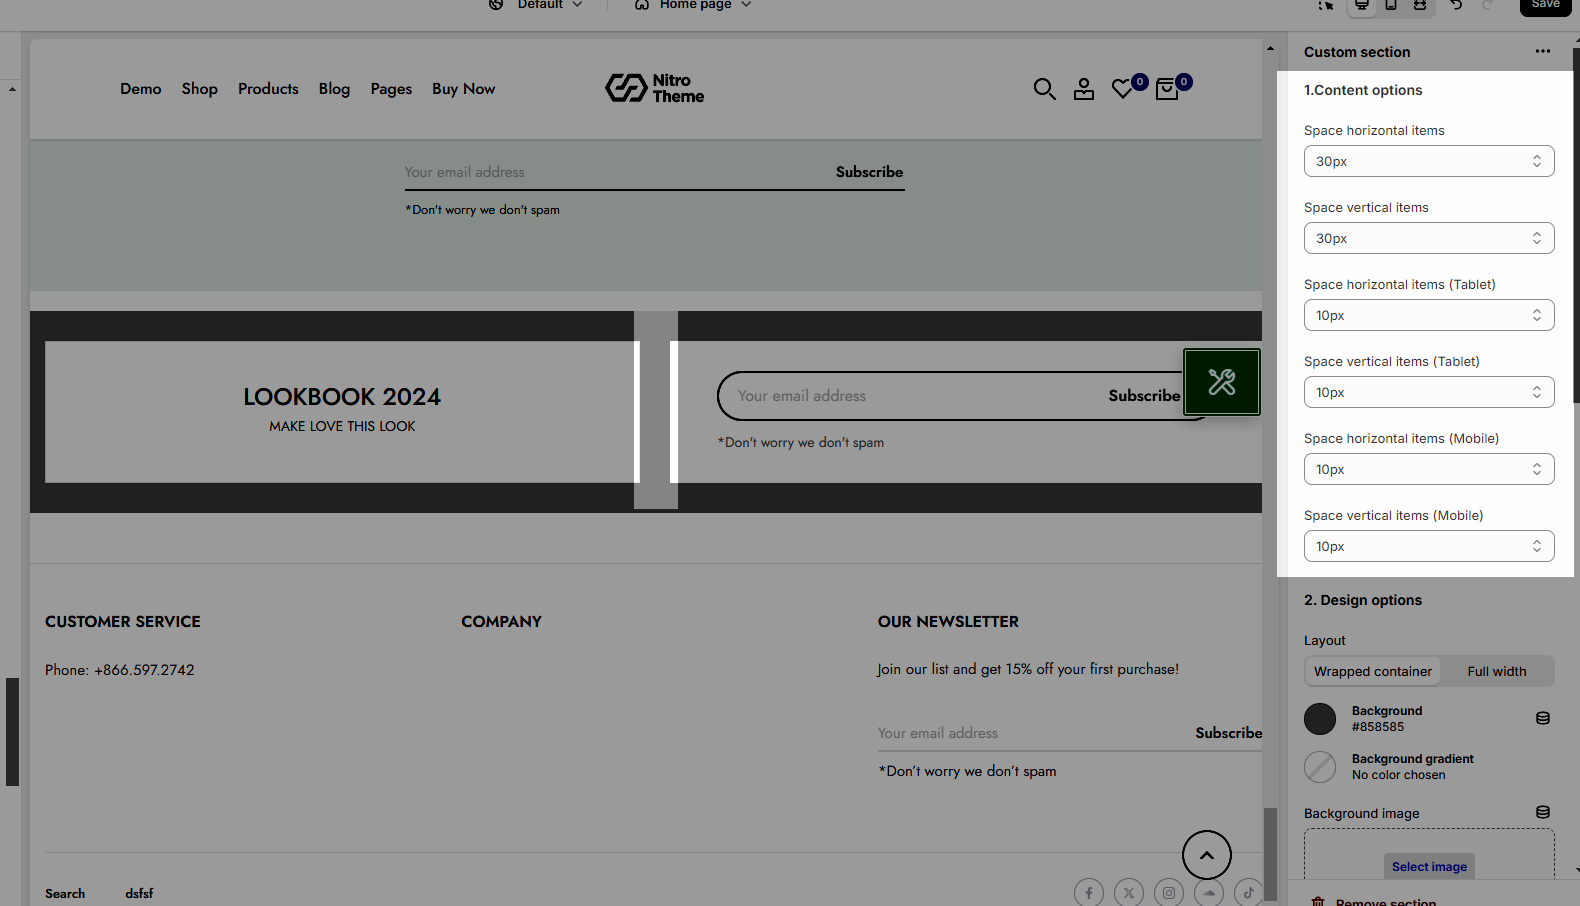Viewport: 1580px width, 906px height.
Task: Open the Products menu item
Action: pyautogui.click(x=268, y=89)
